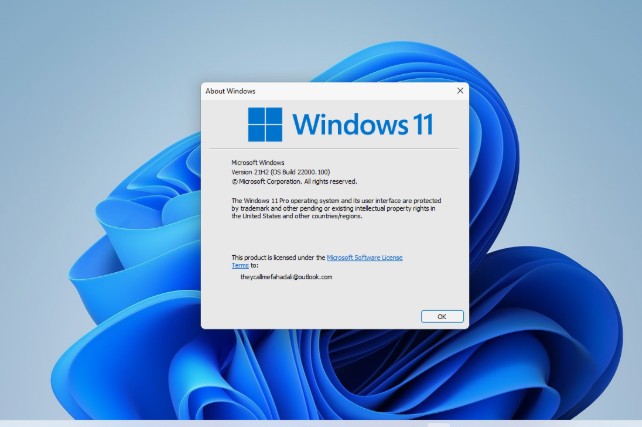Viewport: 642px width, 427px height.
Task: Click the separator line below the logo
Action: (x=335, y=150)
